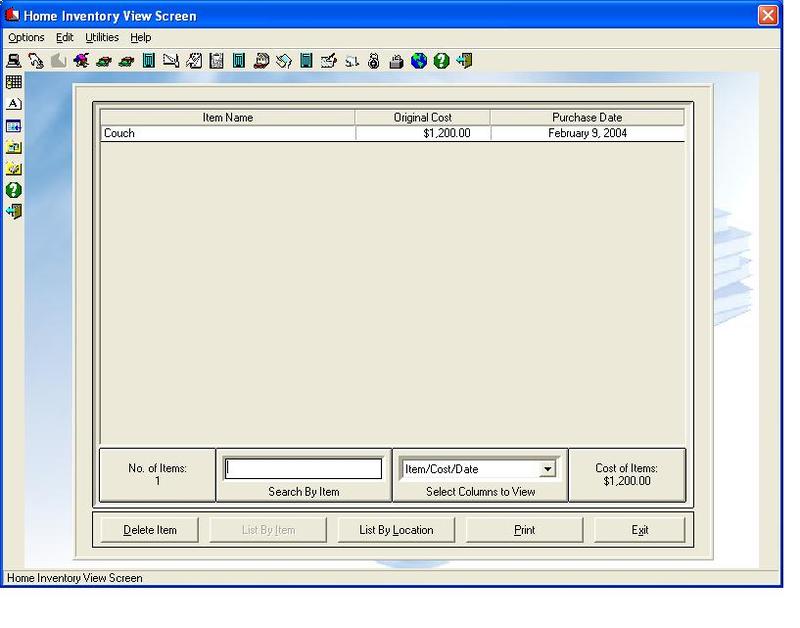Open the Options menu

point(26,37)
